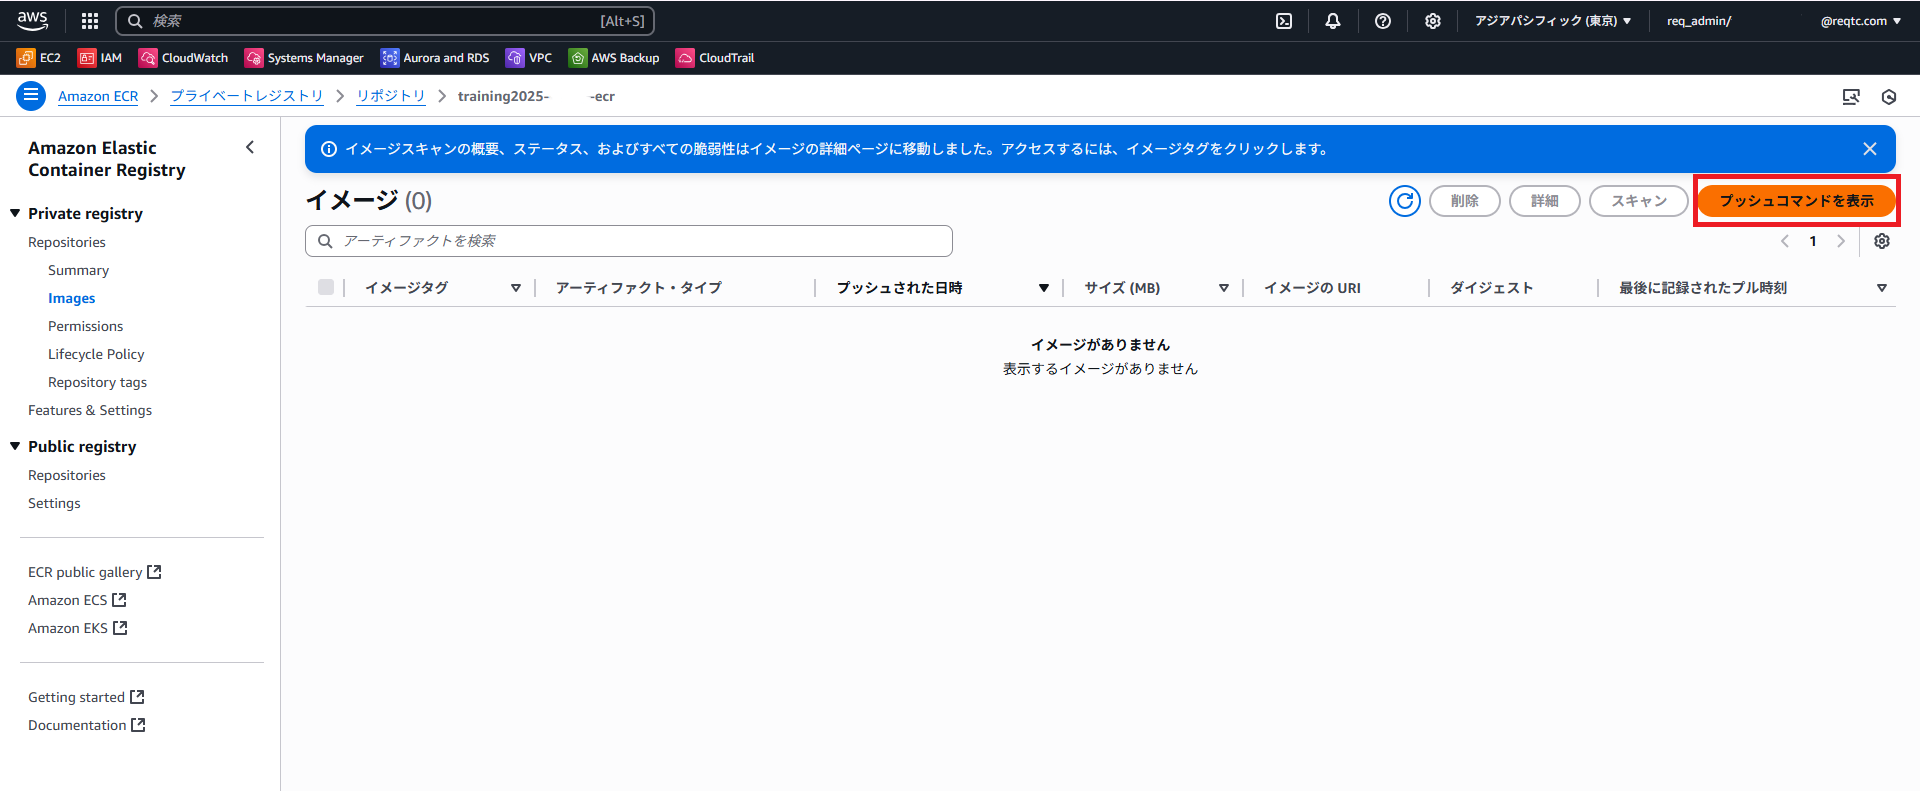Viewport: 1920px width, 791px height.
Task: Open the CloudTrail shortcut
Action: point(715,58)
